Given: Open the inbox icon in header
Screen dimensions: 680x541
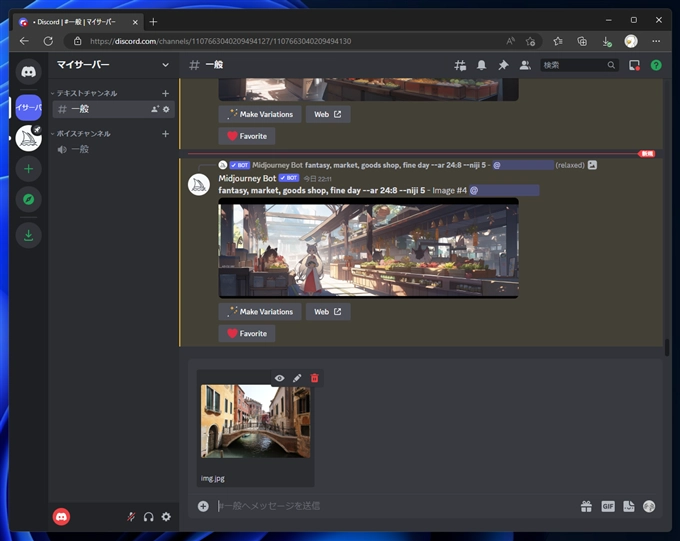Looking at the screenshot, I should (634, 66).
